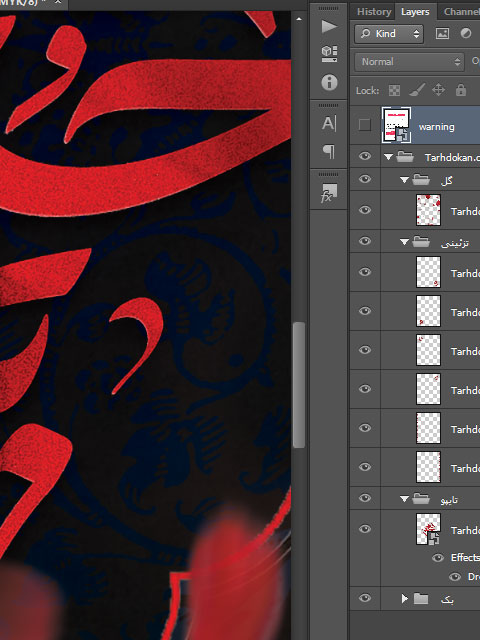Lock layer position icon

point(438,90)
